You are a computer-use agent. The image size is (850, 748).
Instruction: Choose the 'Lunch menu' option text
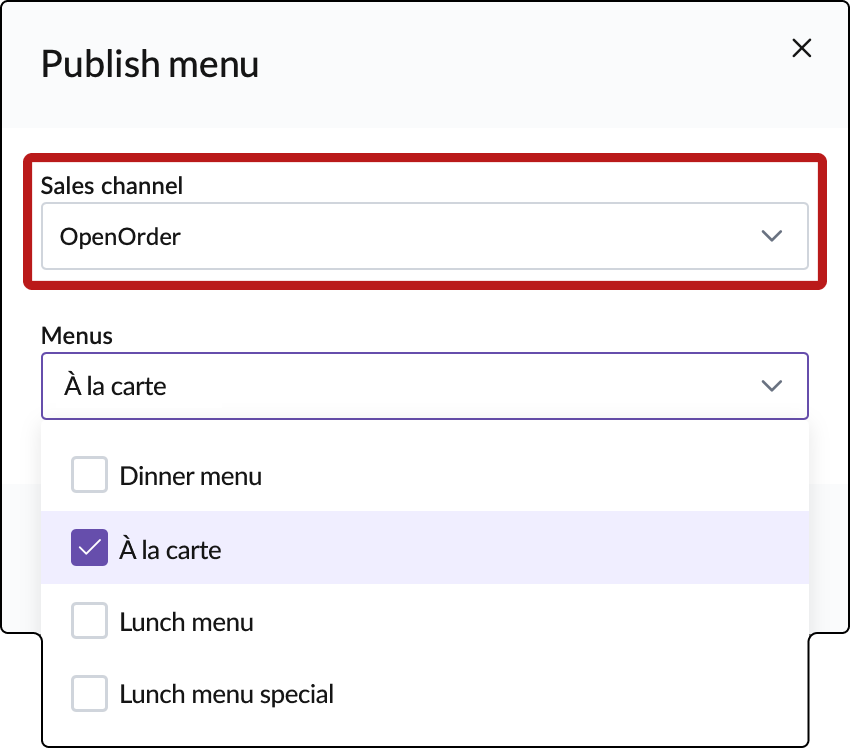pos(186,622)
